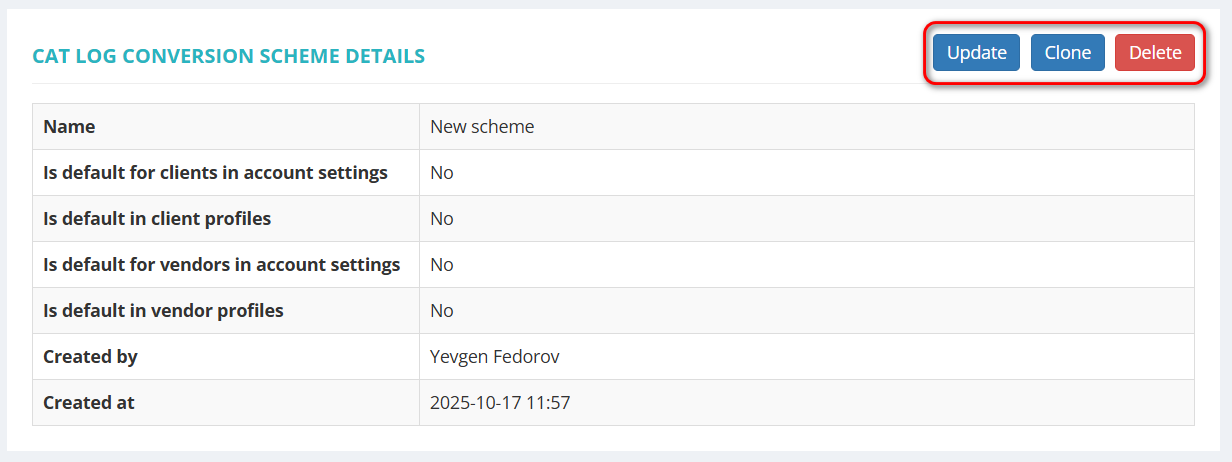The image size is (1232, 462).
Task: Click the 'New scheme' name value
Action: pos(482,127)
